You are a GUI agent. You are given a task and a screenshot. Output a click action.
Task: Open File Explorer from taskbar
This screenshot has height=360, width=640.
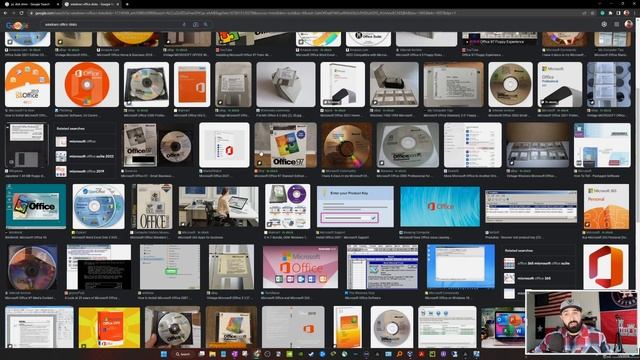(x=212, y=354)
